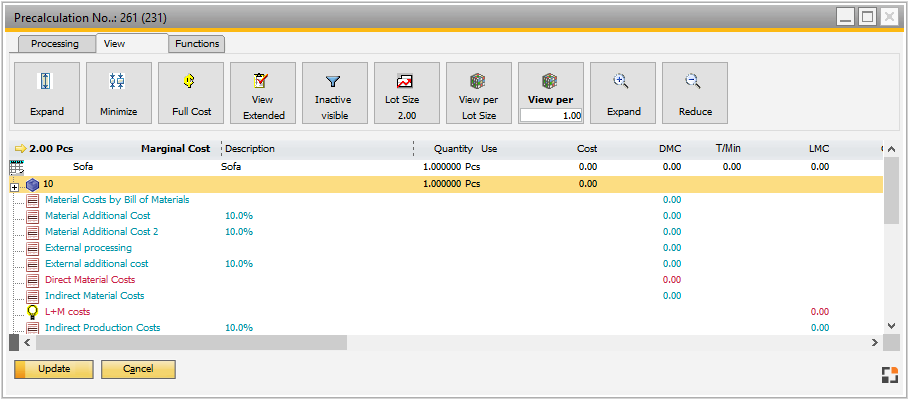Open the Functions tab
The height and width of the screenshot is (401, 911).
pyautogui.click(x=197, y=44)
